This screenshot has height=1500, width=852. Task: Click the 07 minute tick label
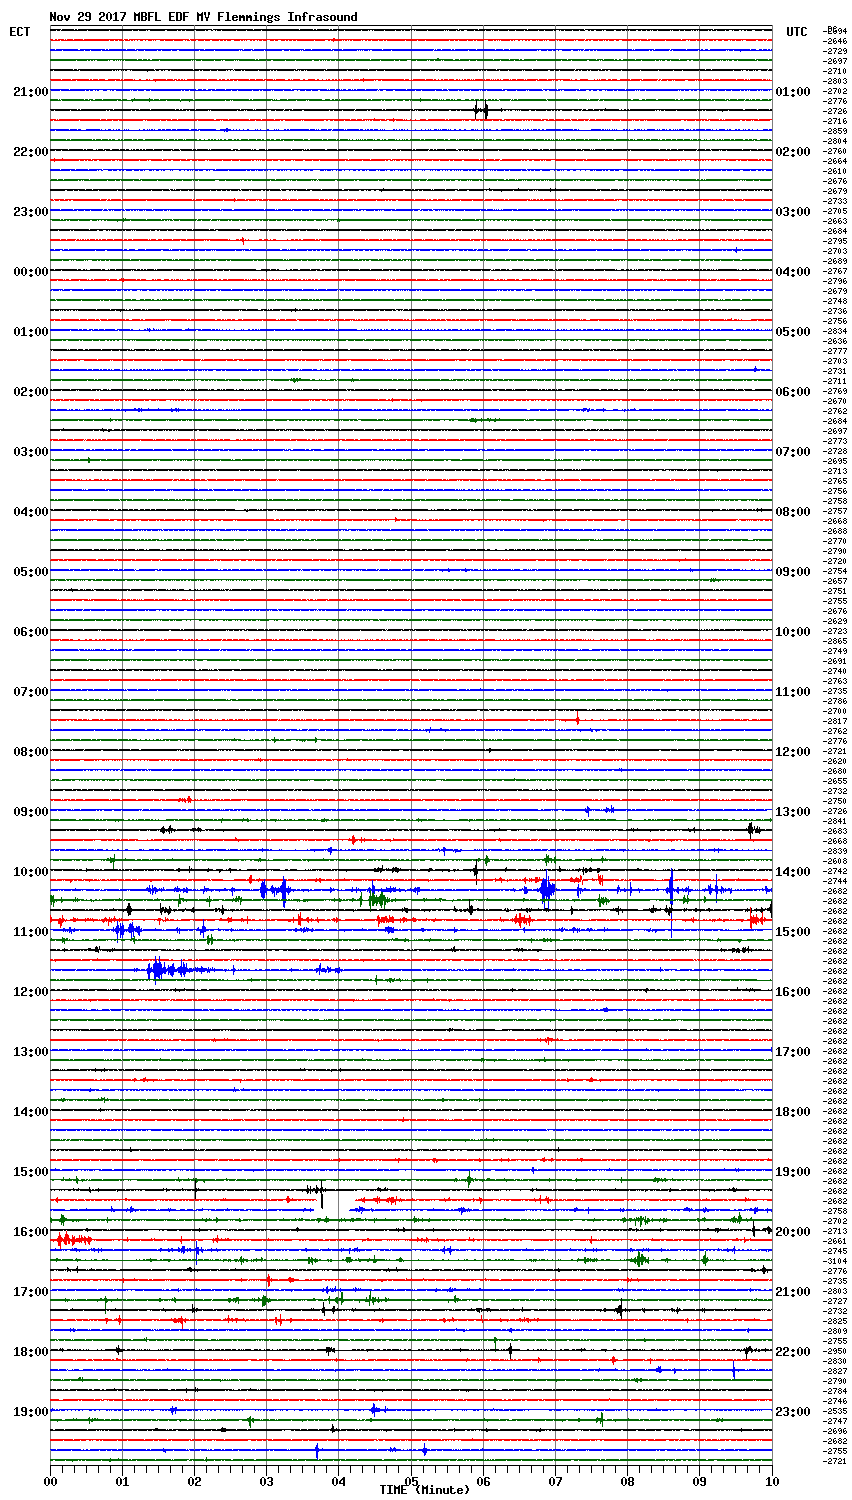point(555,1481)
